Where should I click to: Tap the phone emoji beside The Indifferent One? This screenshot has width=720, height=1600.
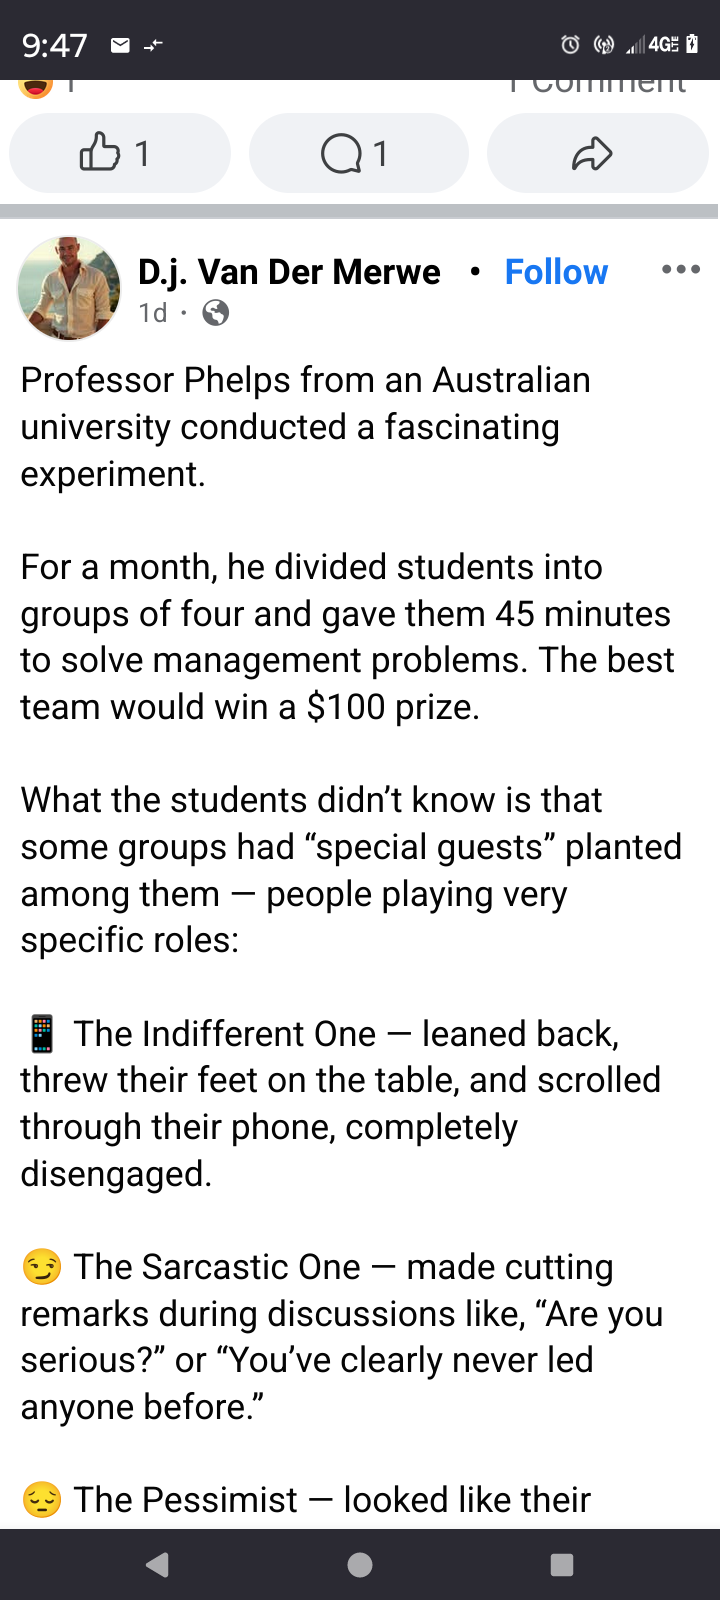pos(42,1034)
